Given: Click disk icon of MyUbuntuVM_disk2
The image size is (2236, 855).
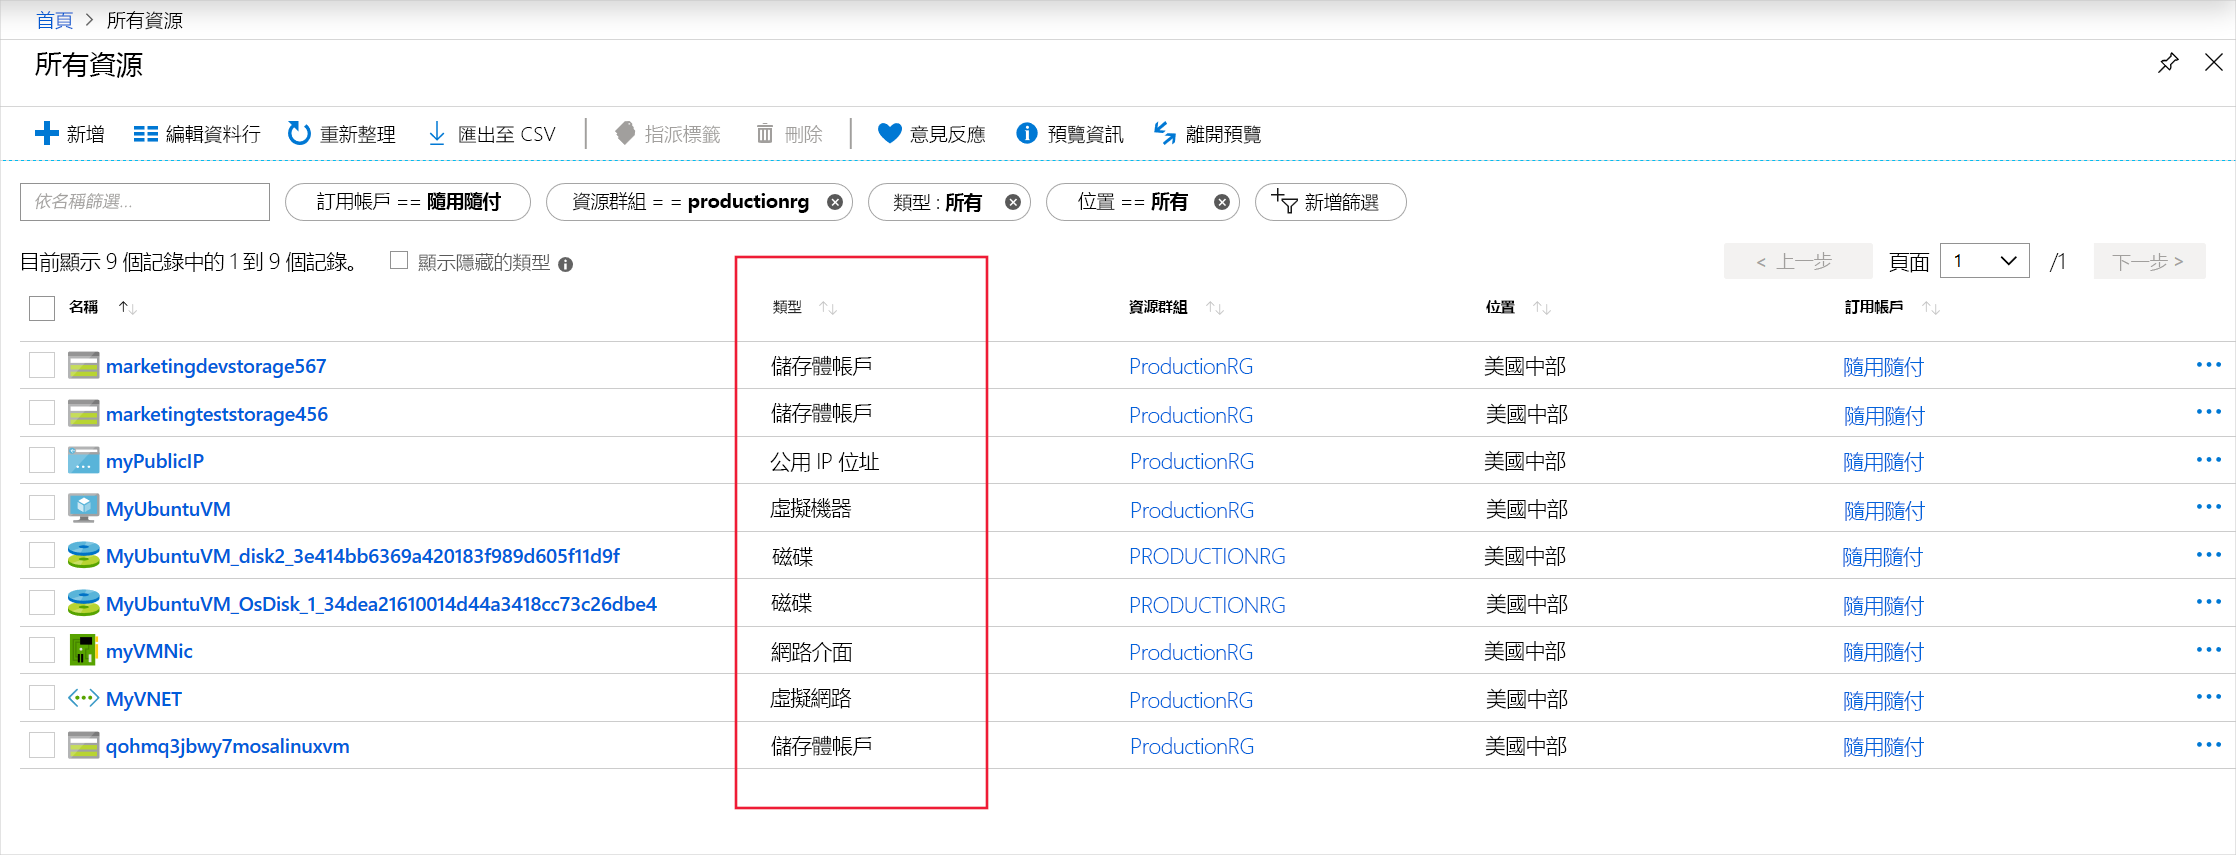Looking at the screenshot, I should [x=84, y=555].
